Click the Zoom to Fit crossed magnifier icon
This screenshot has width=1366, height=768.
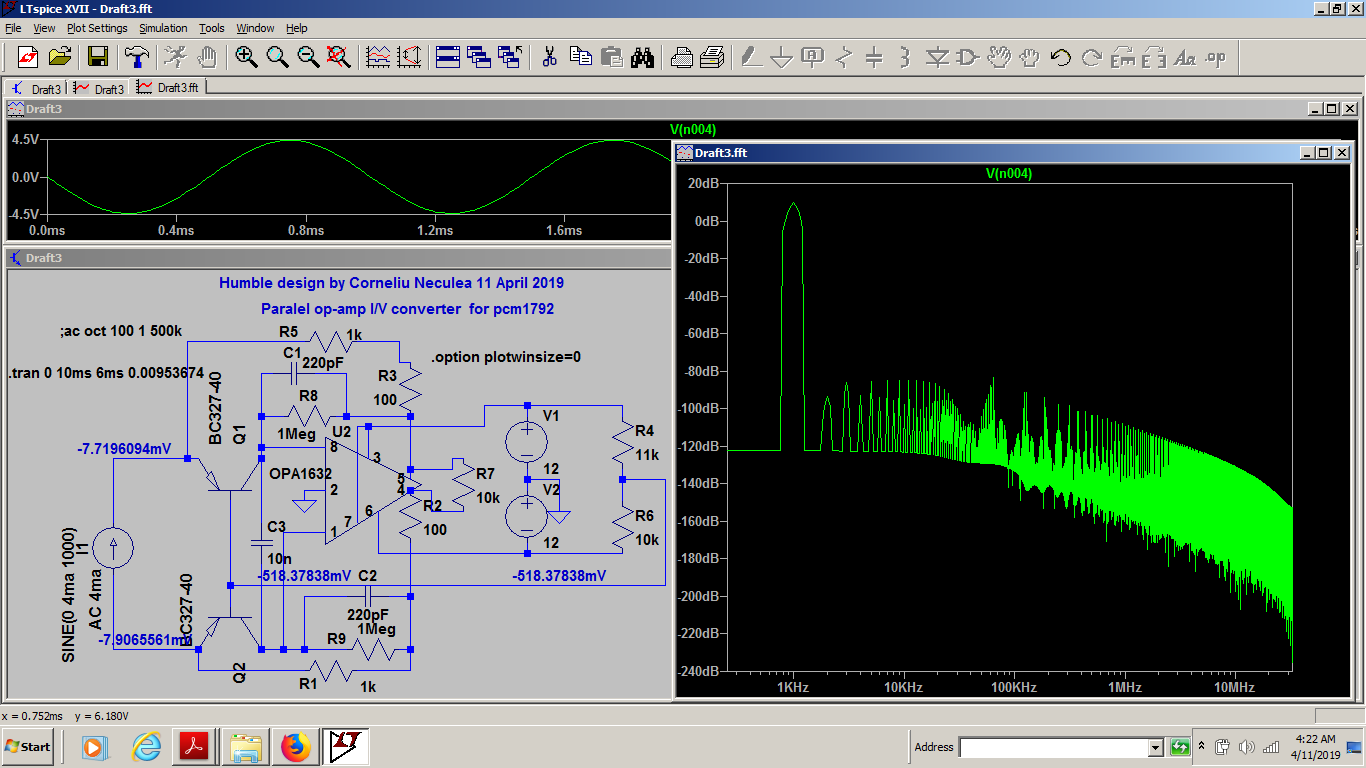(339, 57)
